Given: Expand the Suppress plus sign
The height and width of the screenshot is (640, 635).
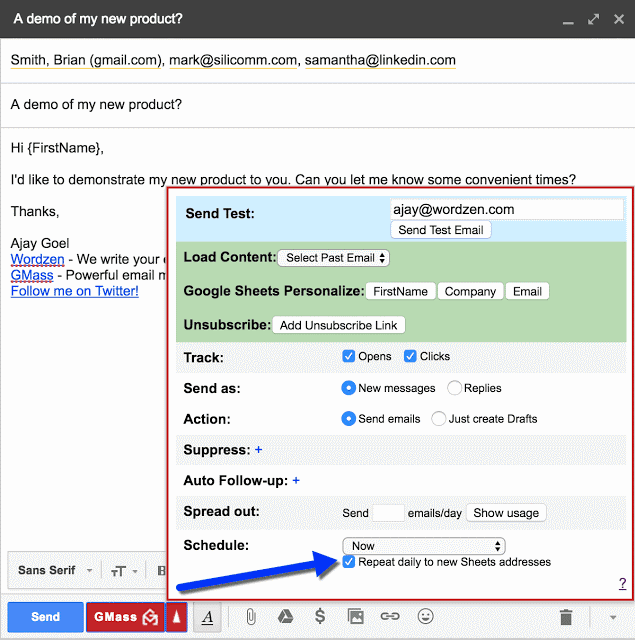Looking at the screenshot, I should 258,450.
